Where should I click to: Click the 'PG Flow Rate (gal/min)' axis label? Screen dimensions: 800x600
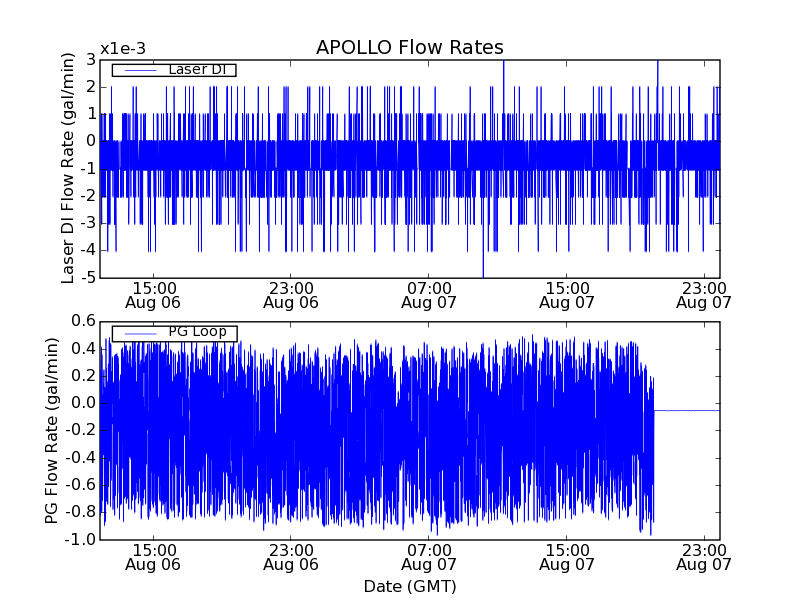[x=52, y=431]
